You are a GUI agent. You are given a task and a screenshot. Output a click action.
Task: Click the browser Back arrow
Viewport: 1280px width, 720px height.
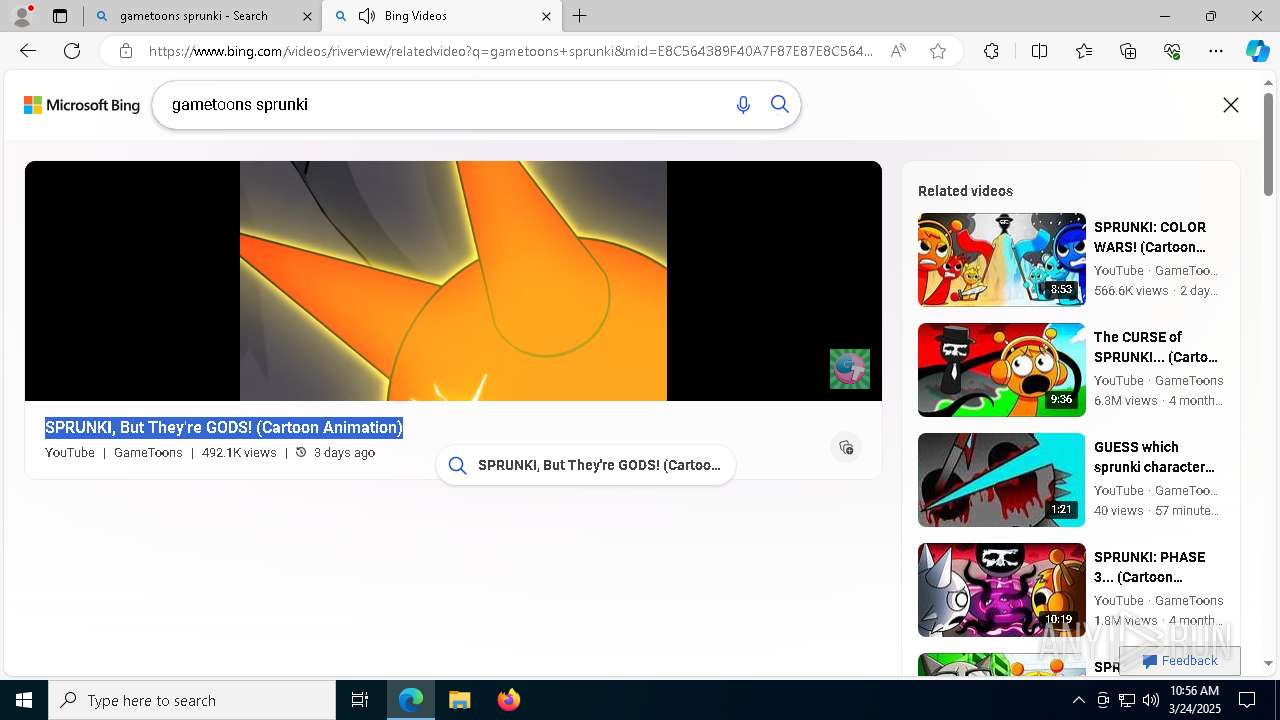tap(28, 51)
